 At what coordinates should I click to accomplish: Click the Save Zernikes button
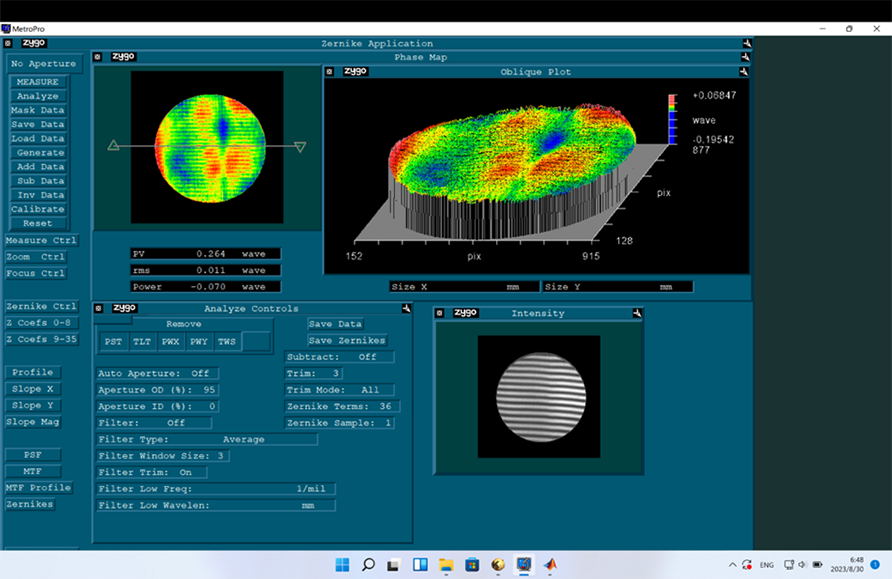347,341
